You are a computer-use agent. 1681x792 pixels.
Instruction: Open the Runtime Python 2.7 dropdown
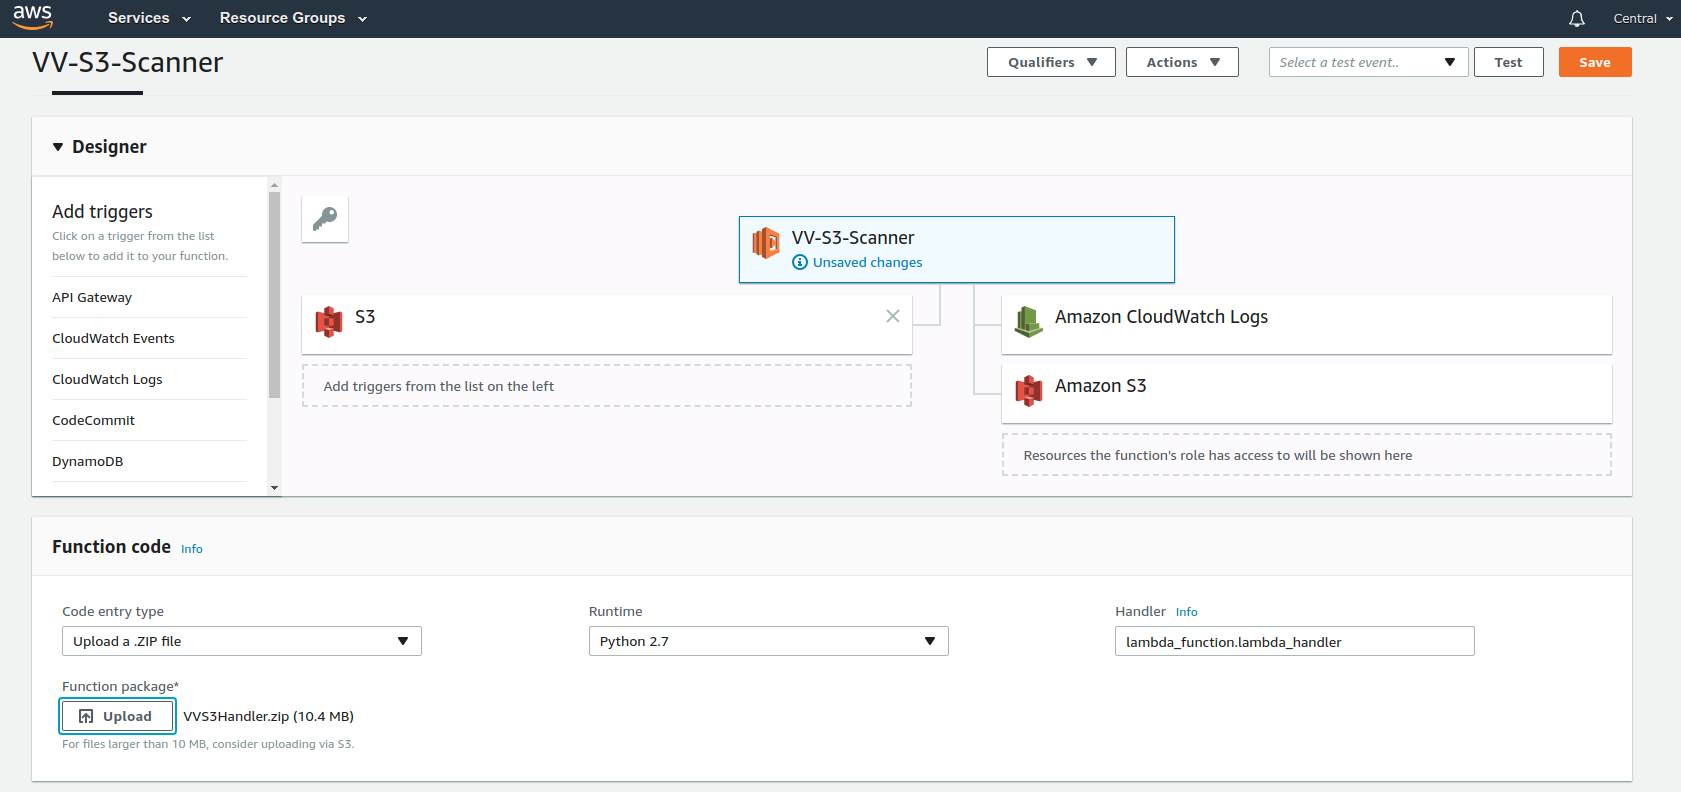(768, 641)
